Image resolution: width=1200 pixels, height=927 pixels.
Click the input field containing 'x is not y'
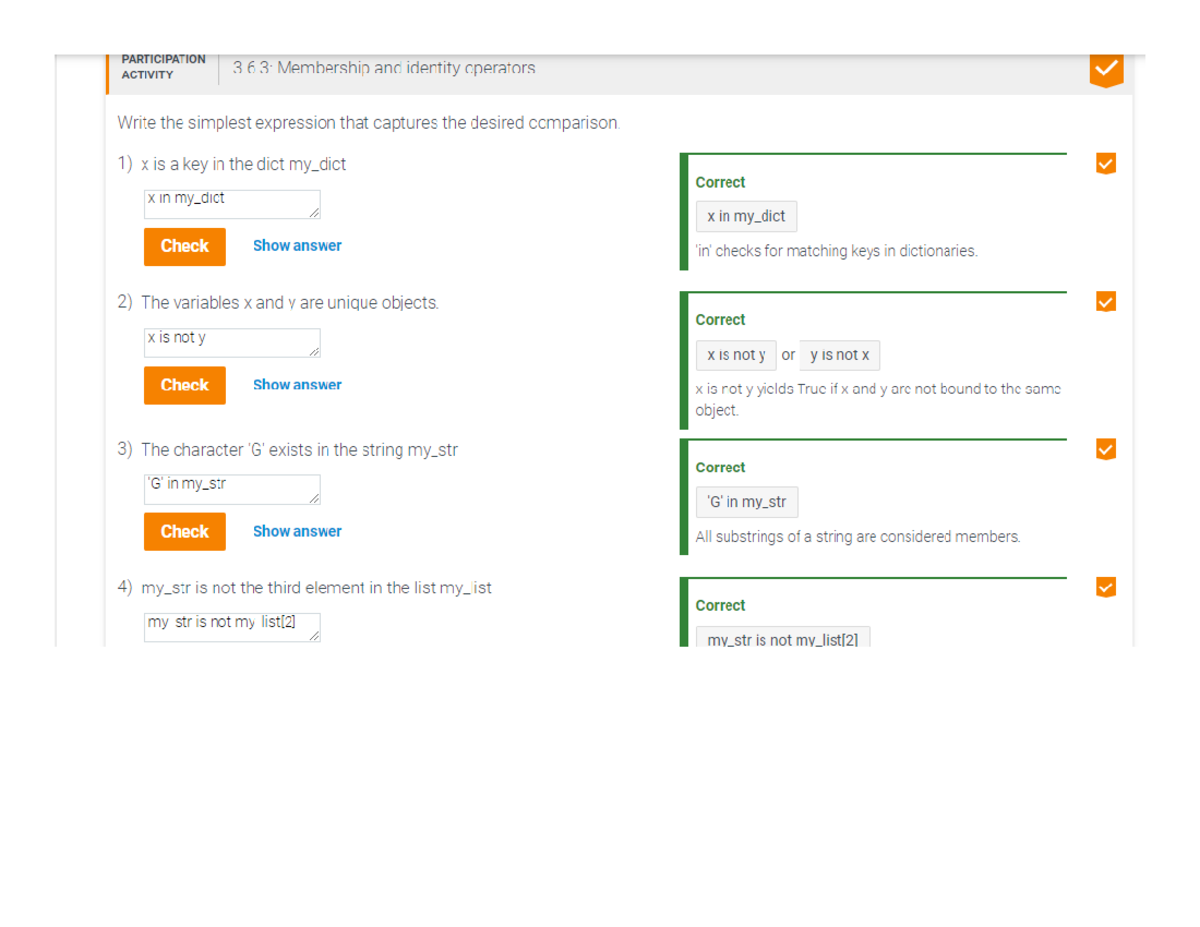pyautogui.click(x=232, y=343)
